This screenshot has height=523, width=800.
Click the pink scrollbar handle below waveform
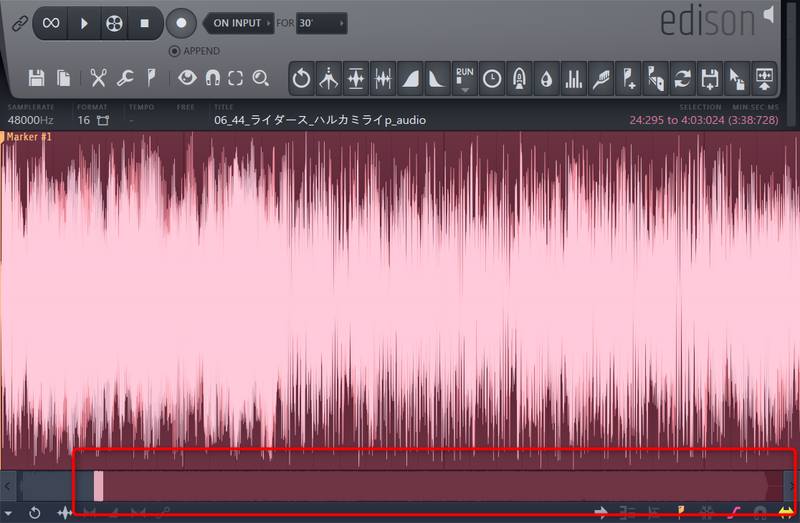click(x=98, y=486)
